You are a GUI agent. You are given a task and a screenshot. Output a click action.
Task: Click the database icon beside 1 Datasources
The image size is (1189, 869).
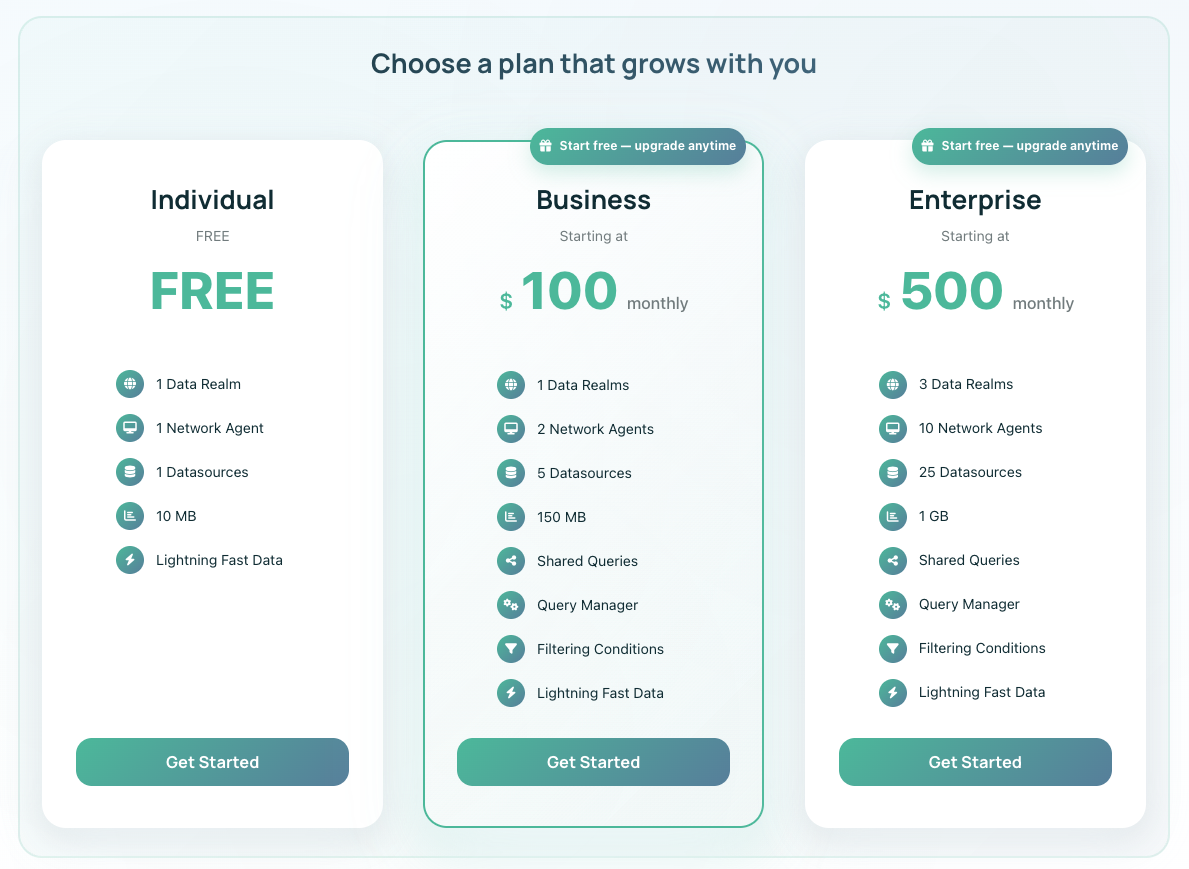(x=130, y=472)
